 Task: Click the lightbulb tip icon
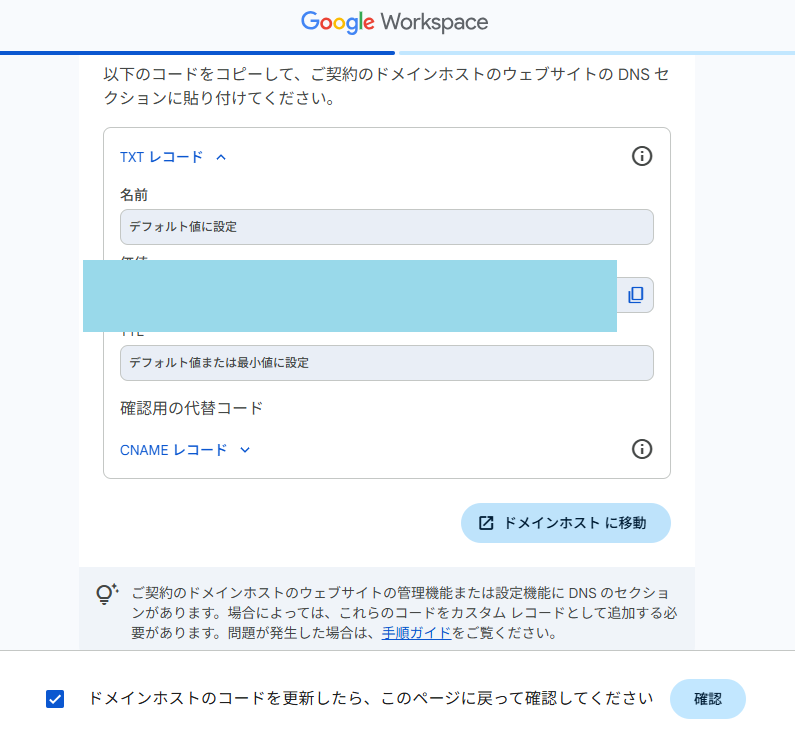pos(107,594)
